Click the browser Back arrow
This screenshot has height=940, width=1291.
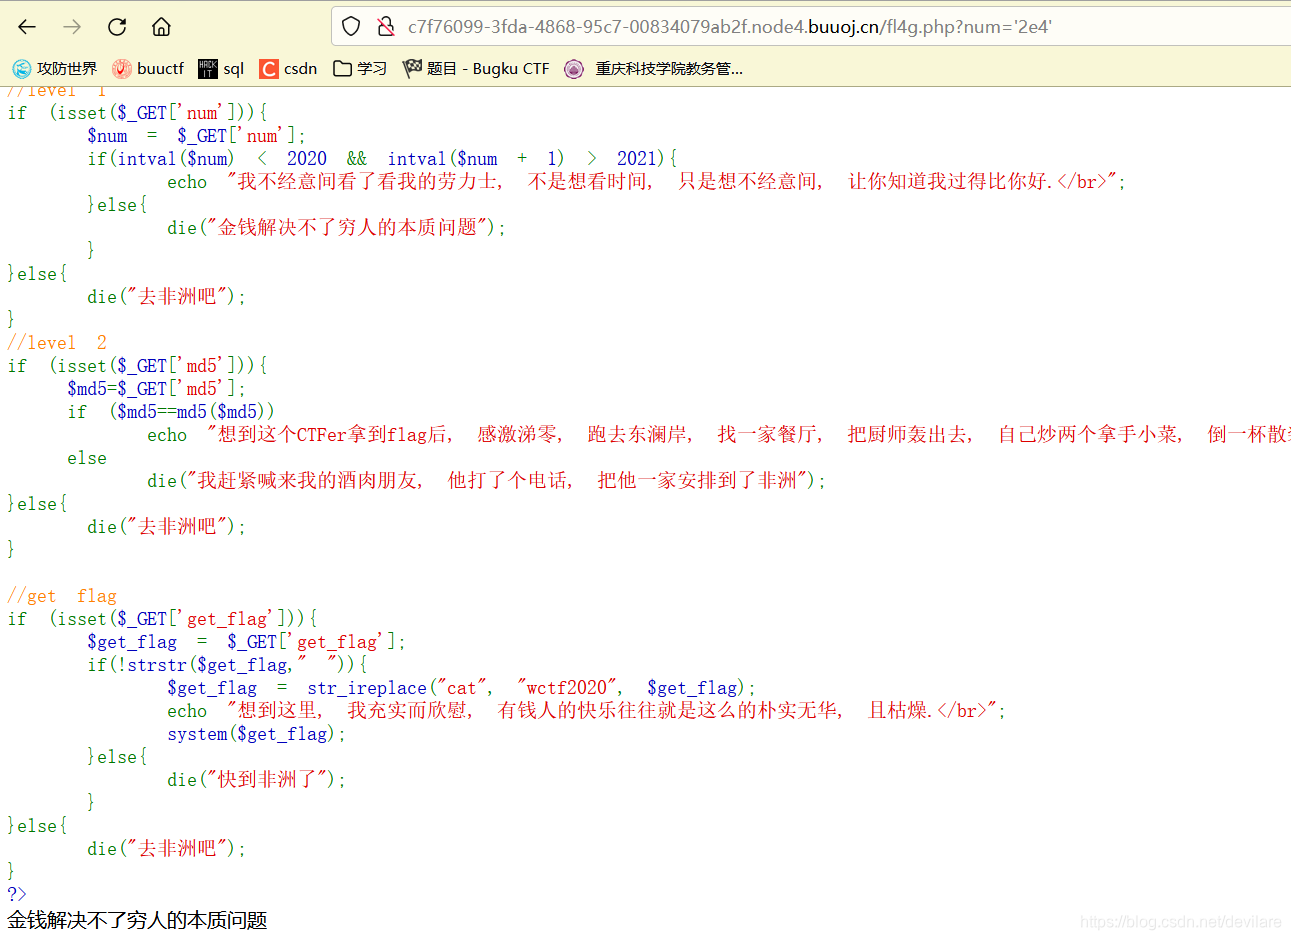click(27, 27)
